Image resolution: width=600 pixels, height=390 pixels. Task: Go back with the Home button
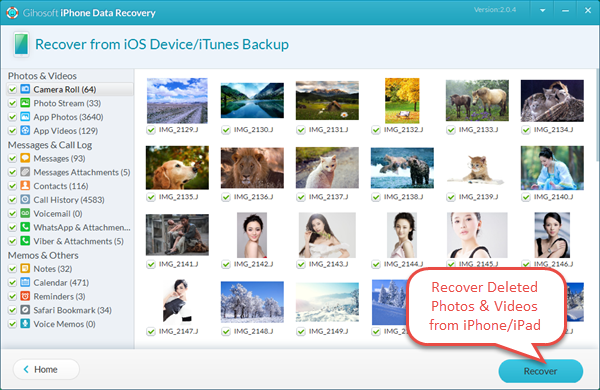pyautogui.click(x=46, y=369)
